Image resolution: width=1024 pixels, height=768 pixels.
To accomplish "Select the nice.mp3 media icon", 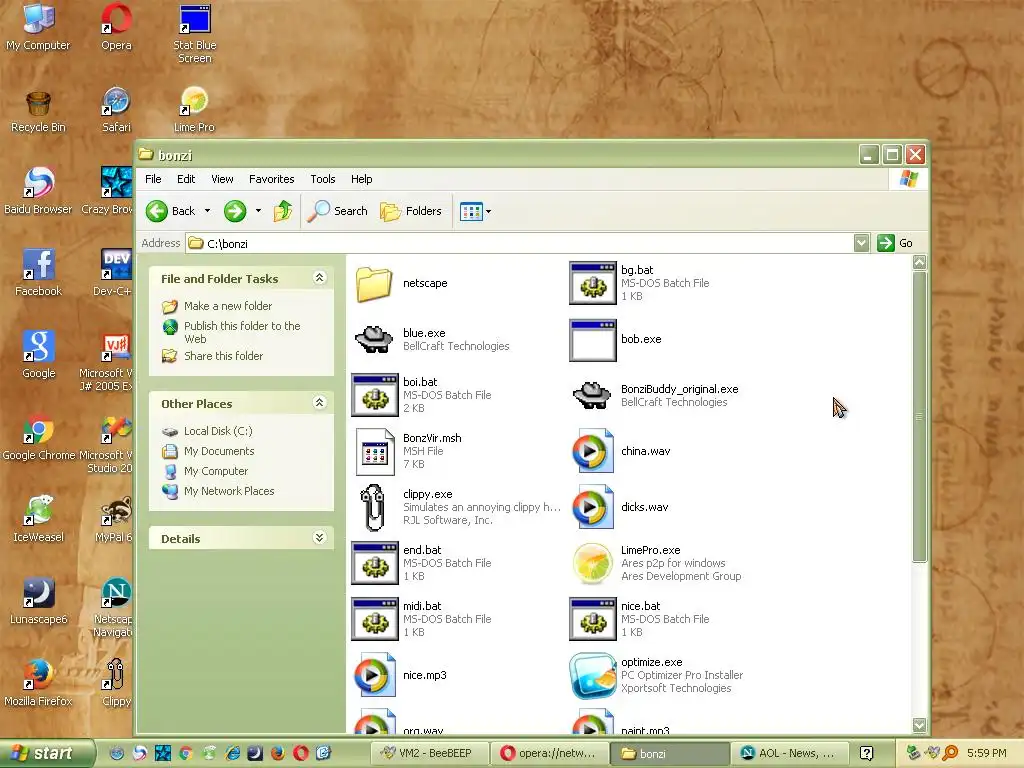I will pos(374,675).
